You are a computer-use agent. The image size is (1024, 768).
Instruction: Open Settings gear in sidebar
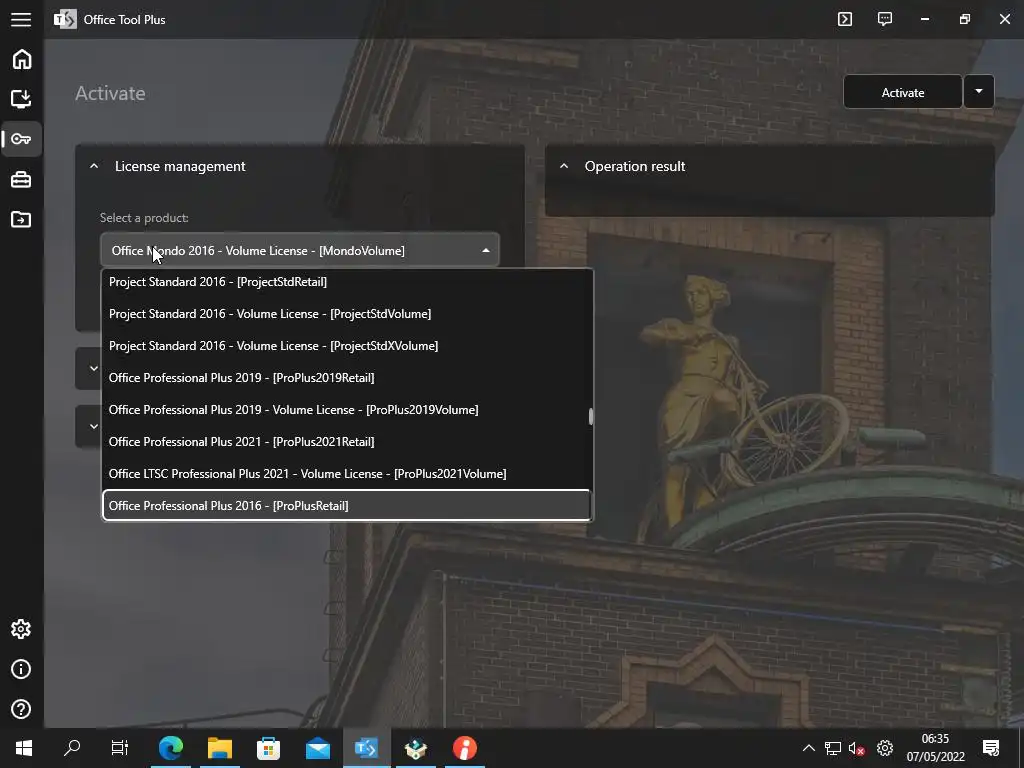[21, 629]
